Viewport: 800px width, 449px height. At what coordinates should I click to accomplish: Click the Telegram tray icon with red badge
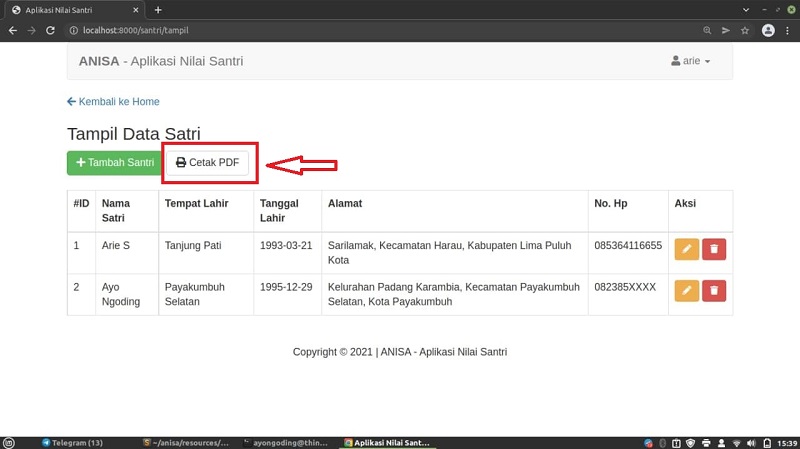tap(648, 443)
